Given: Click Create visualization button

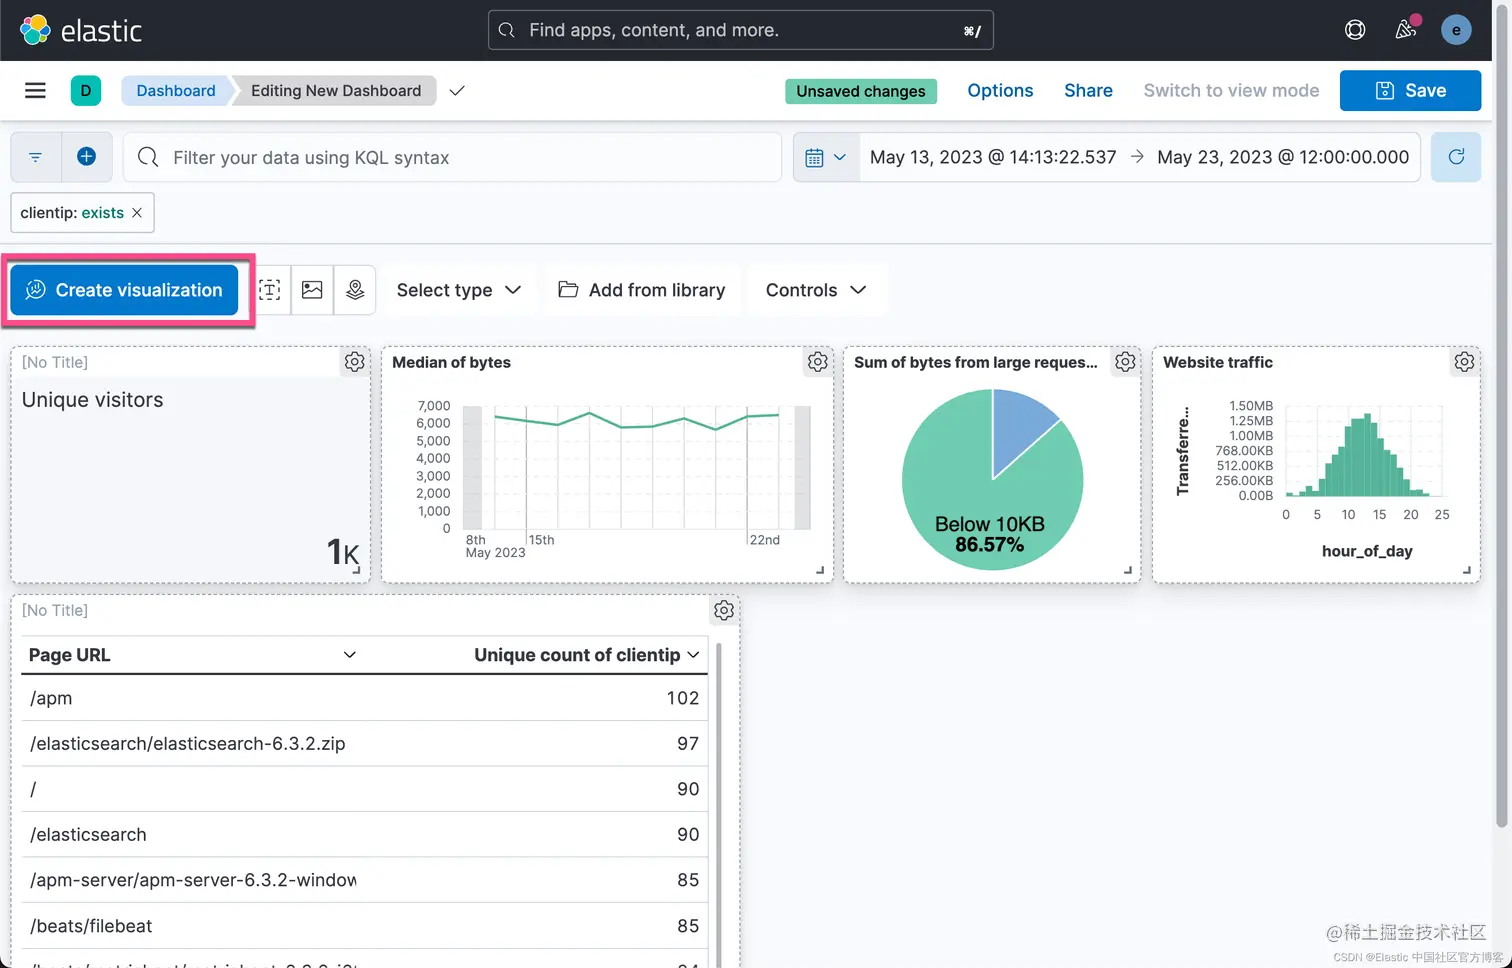Looking at the screenshot, I should tap(124, 290).
